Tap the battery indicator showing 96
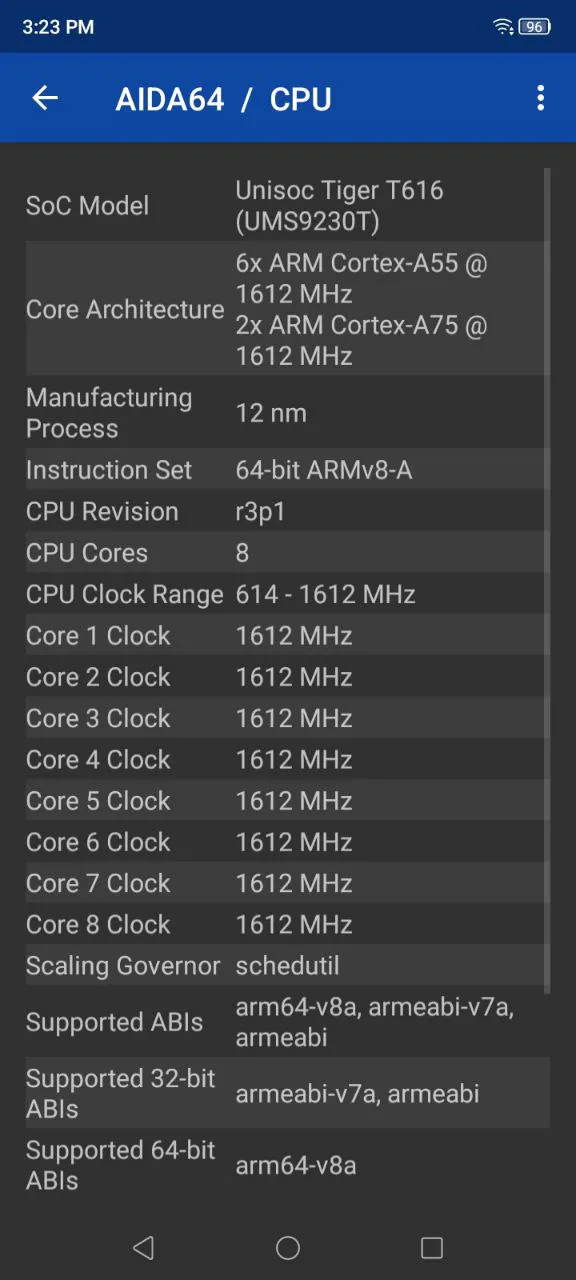576x1280 pixels. pyautogui.click(x=535, y=27)
